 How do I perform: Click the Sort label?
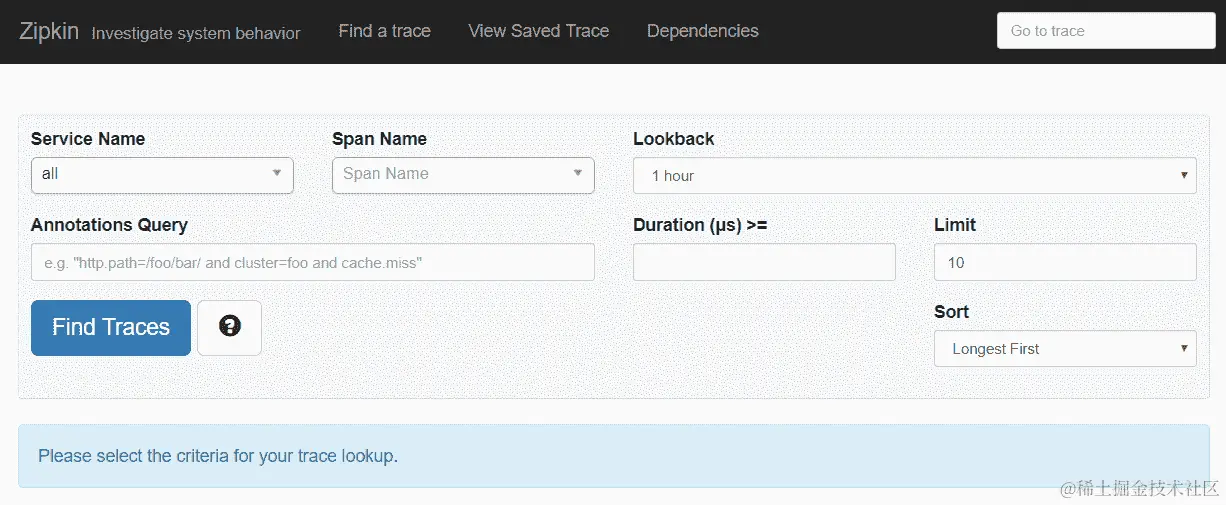[951, 312]
